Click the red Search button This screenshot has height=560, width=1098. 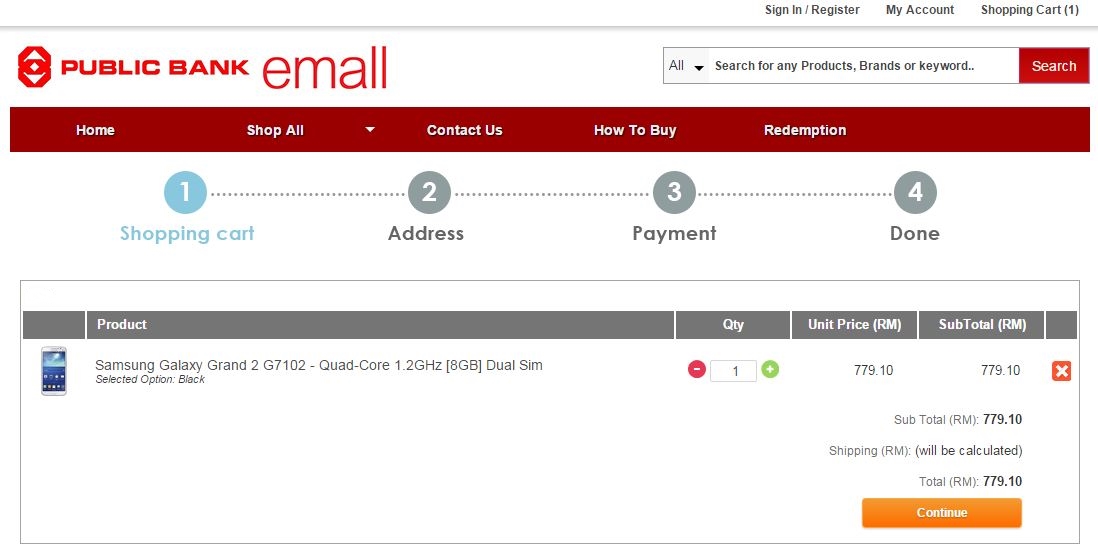click(x=1054, y=66)
